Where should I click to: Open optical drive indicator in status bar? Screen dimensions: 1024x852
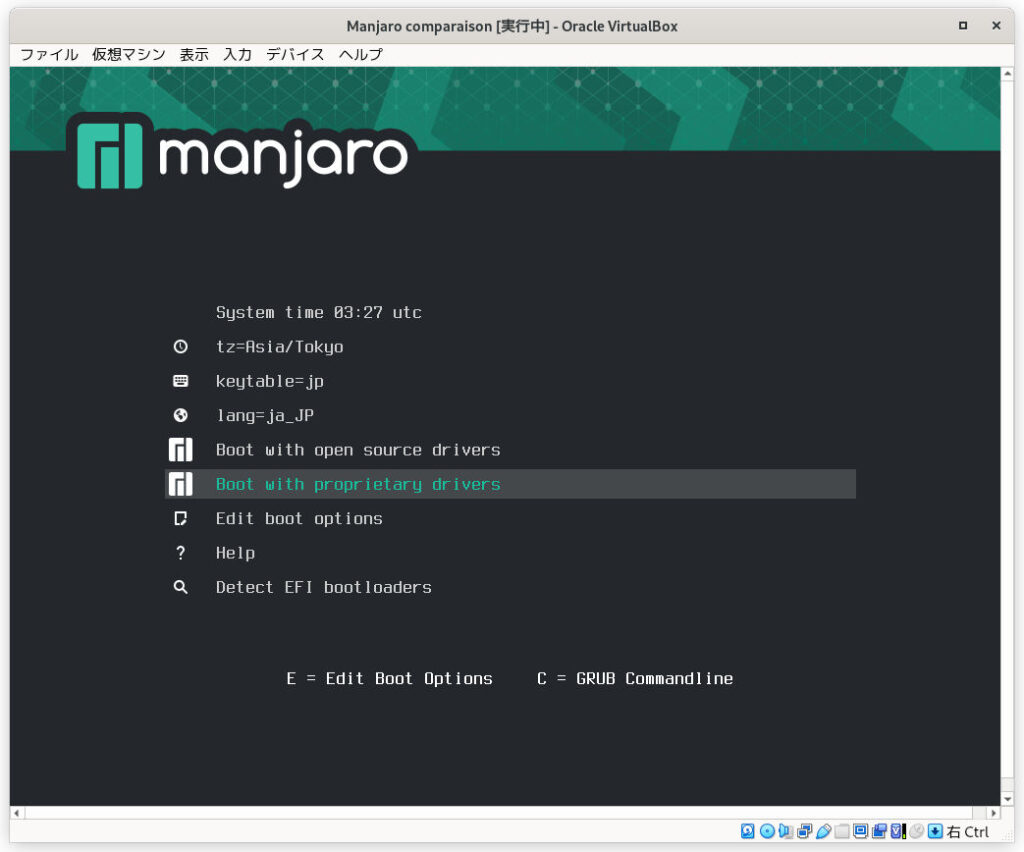[767, 831]
